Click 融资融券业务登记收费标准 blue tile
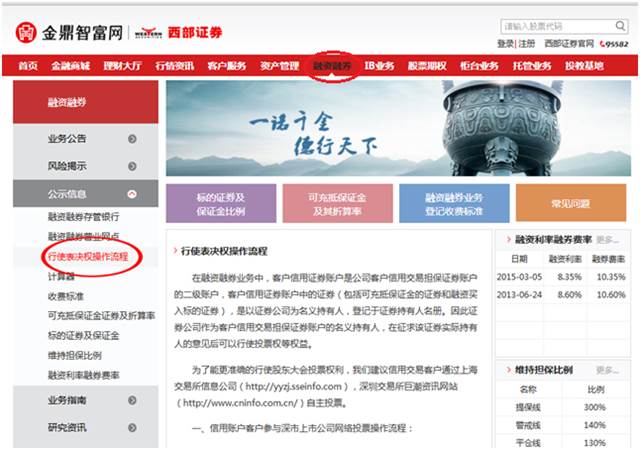The width and height of the screenshot is (640, 450). click(x=440, y=203)
